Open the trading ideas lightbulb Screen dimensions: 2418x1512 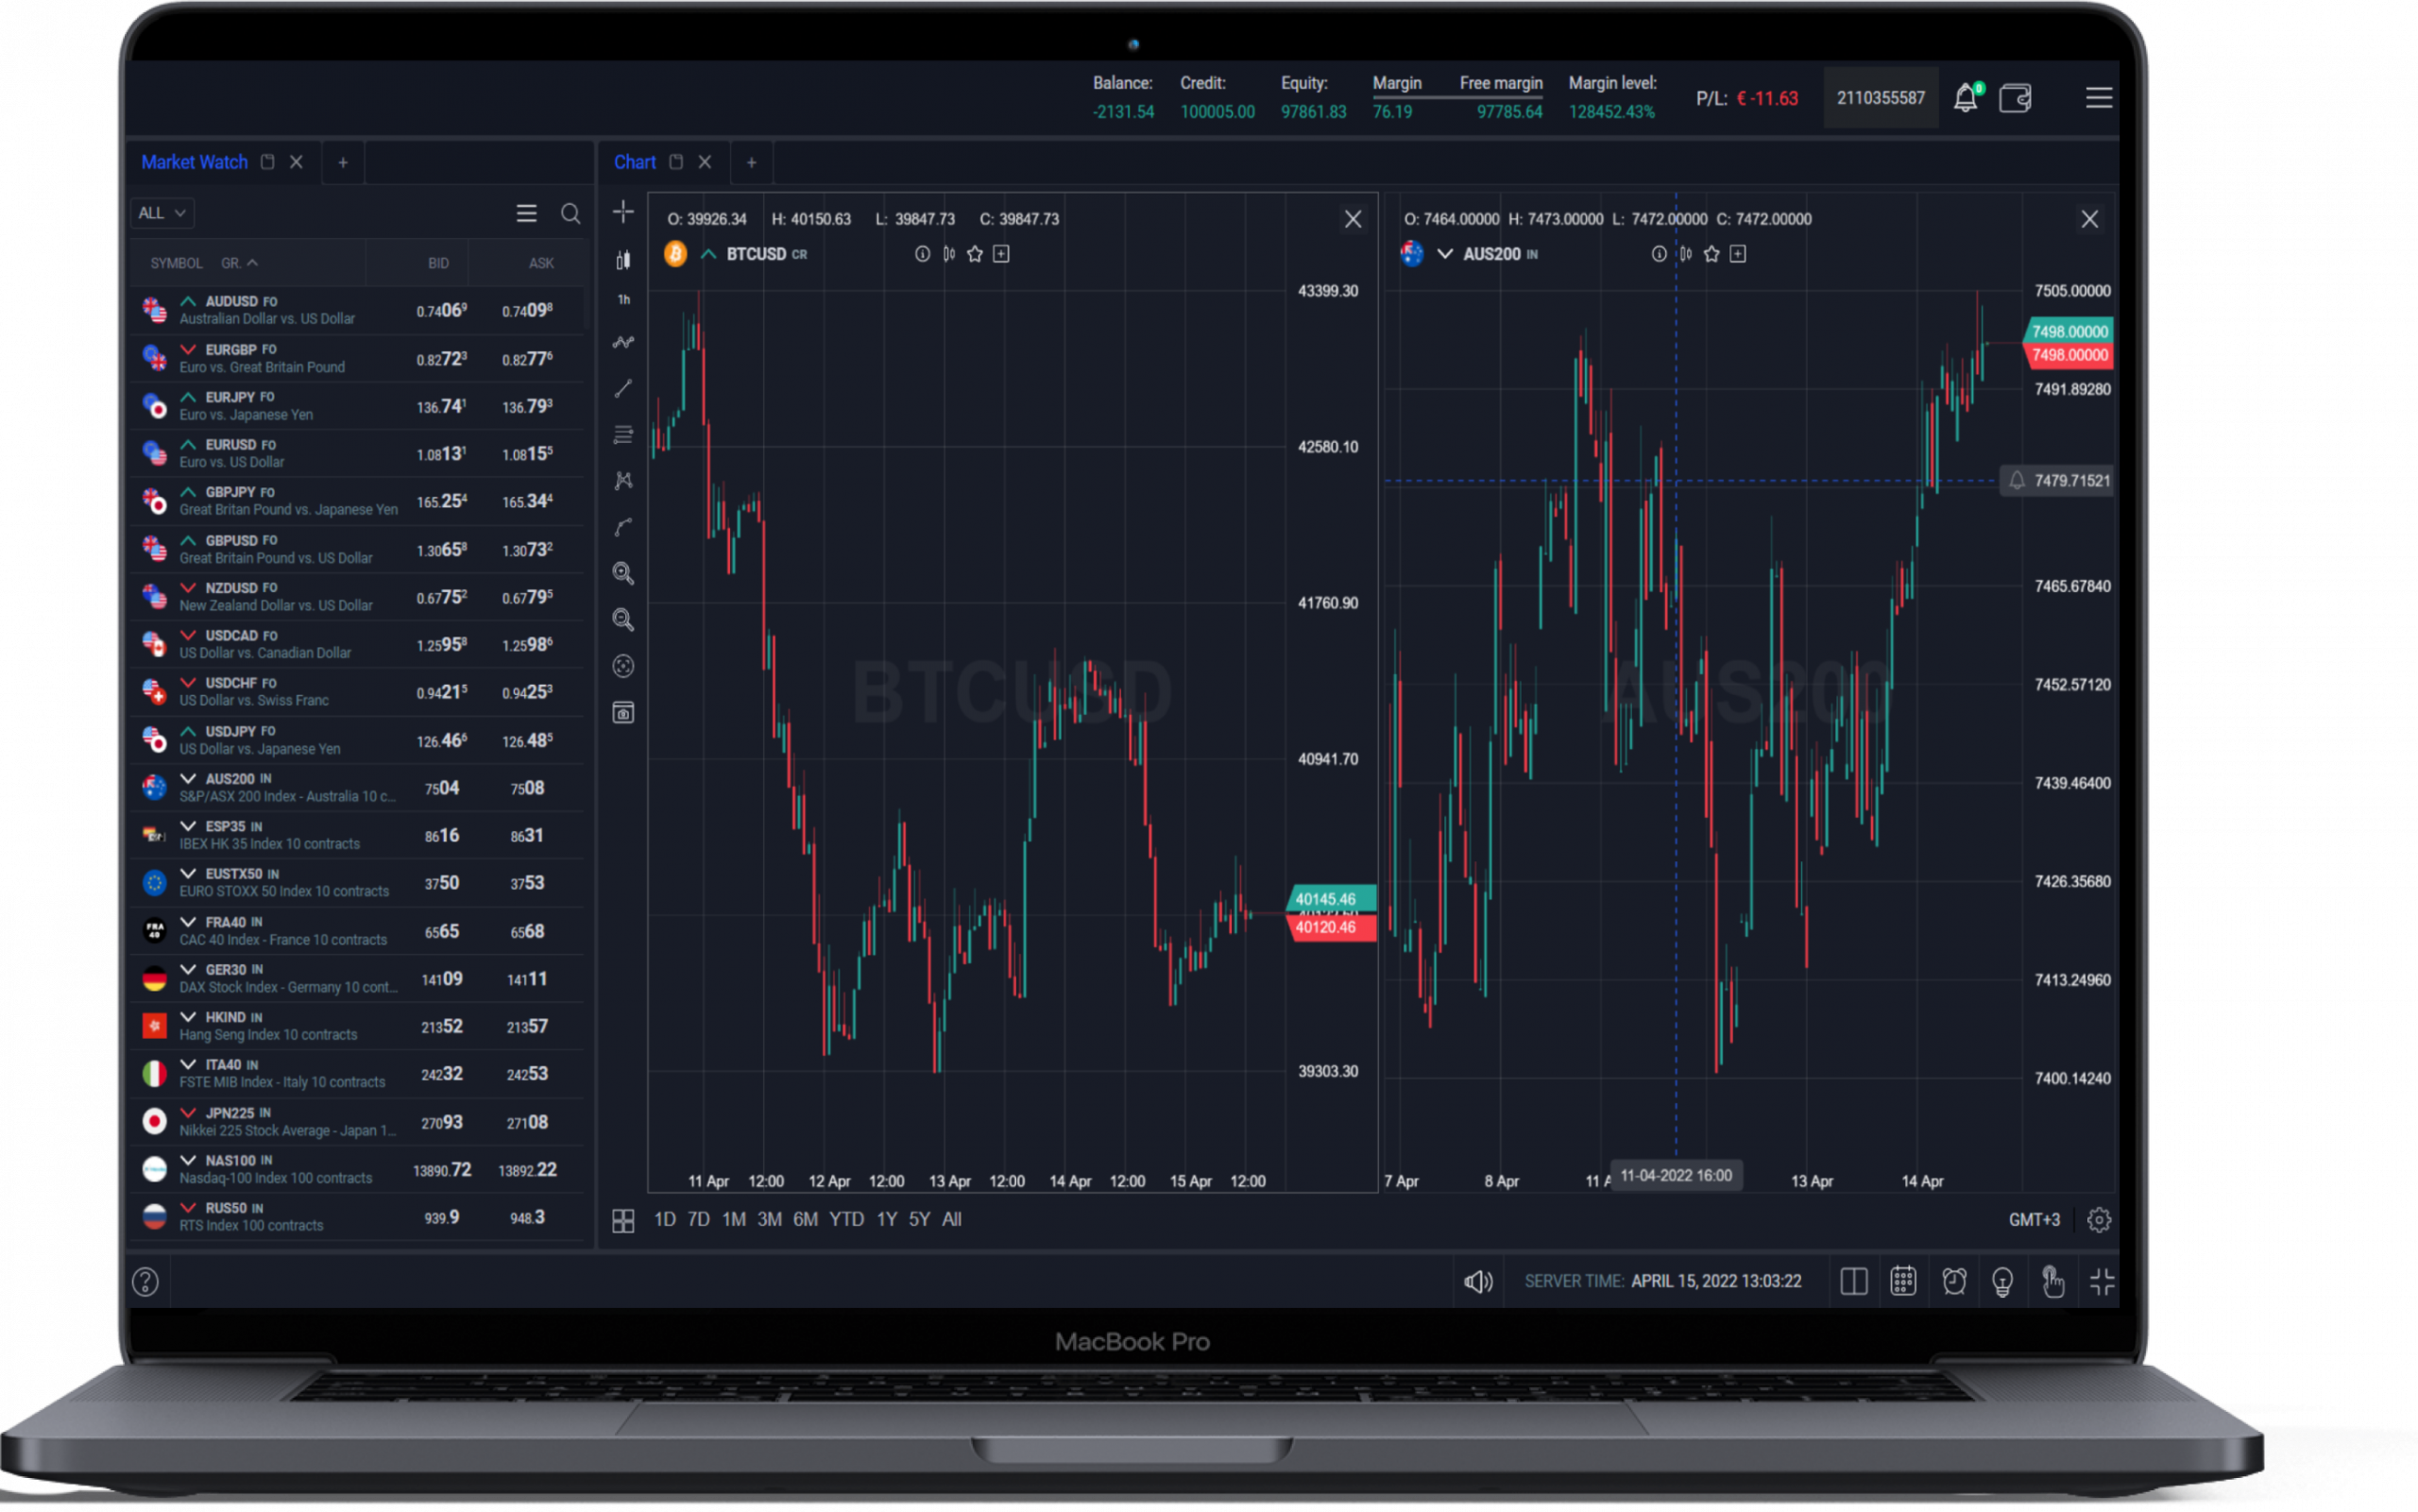click(x=2002, y=1282)
